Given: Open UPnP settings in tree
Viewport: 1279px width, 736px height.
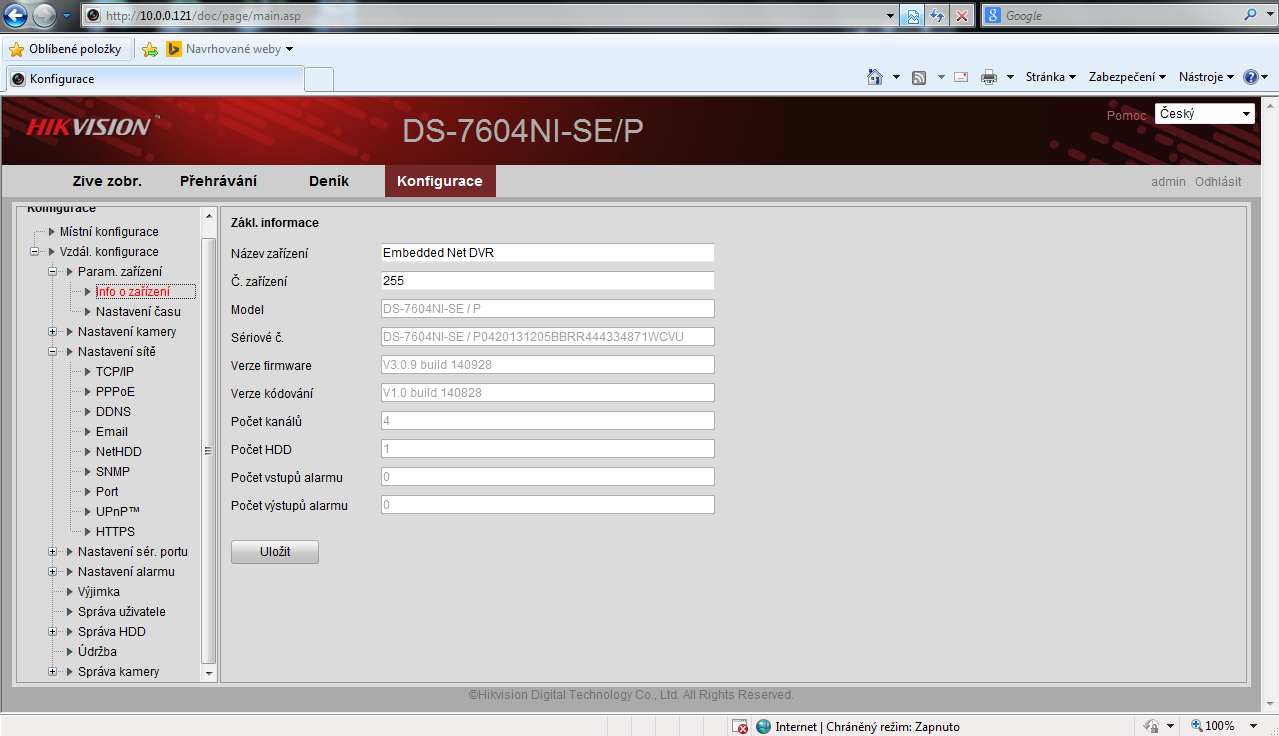Looking at the screenshot, I should point(118,512).
